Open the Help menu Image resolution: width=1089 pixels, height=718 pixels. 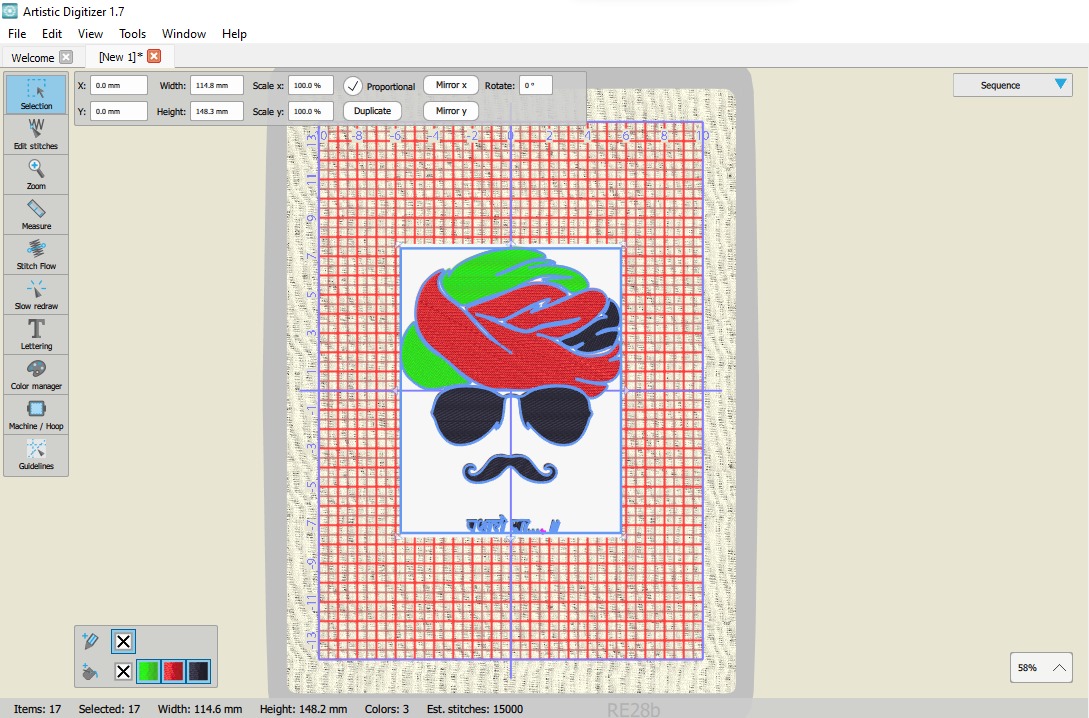[234, 33]
